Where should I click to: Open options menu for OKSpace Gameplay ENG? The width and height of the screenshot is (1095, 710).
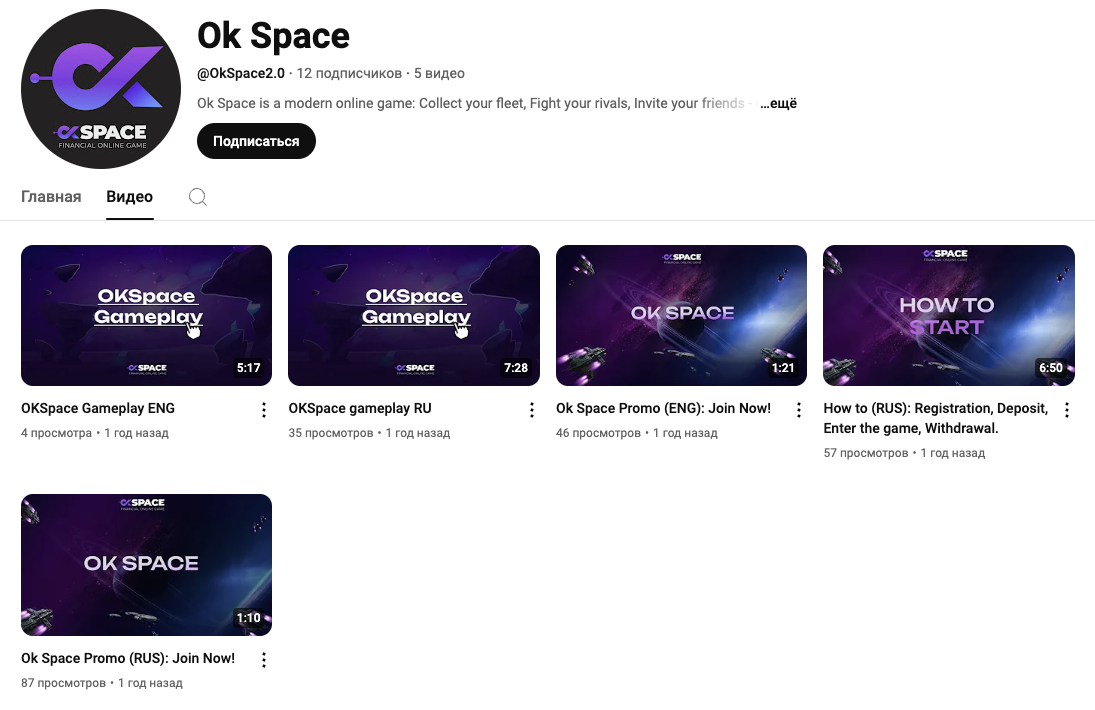[x=264, y=410]
